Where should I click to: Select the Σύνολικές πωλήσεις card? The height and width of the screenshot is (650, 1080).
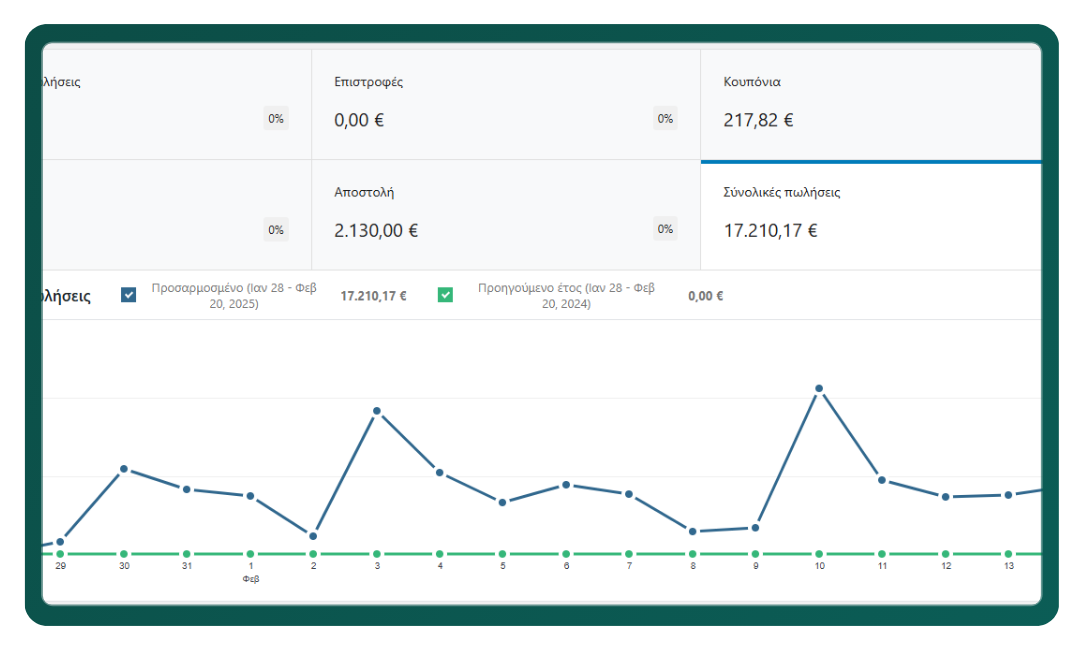point(870,214)
